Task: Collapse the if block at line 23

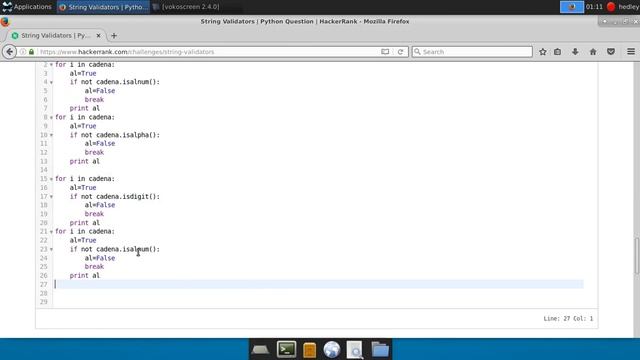Action: [x=51, y=249]
